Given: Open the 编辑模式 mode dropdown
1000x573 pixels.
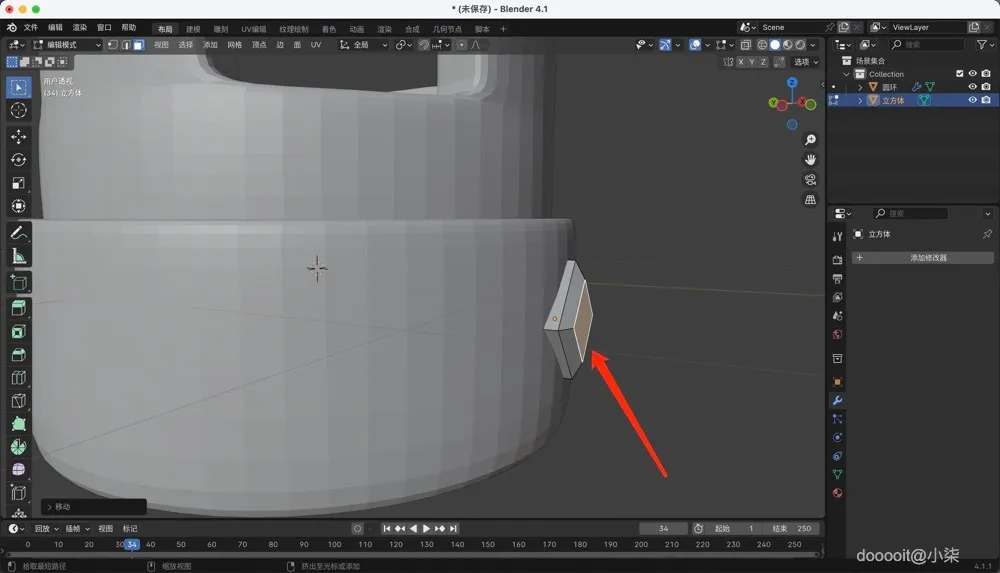Looking at the screenshot, I should (67, 45).
